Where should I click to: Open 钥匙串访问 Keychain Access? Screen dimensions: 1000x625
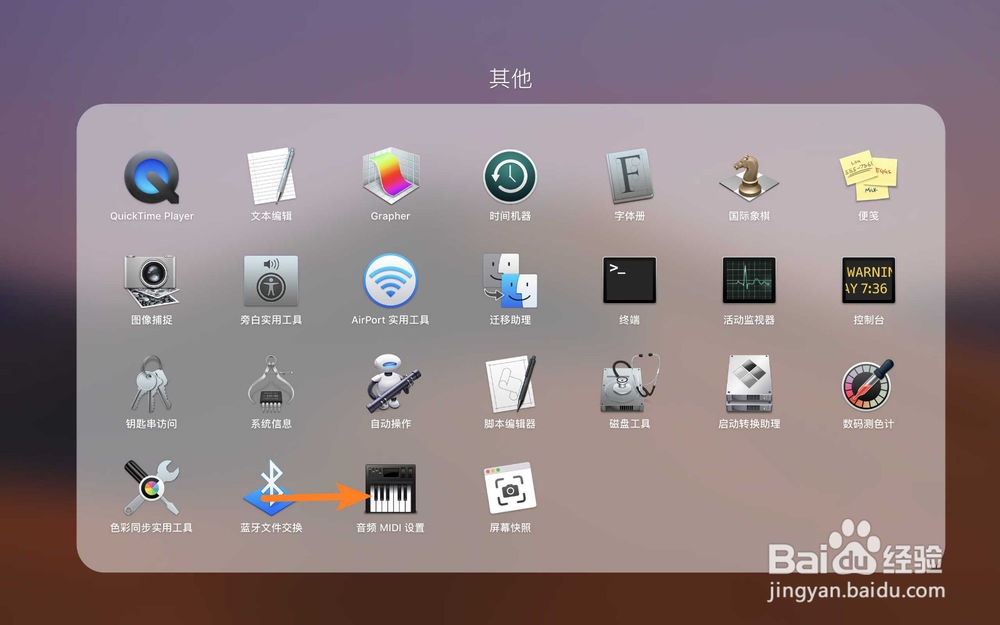point(152,384)
